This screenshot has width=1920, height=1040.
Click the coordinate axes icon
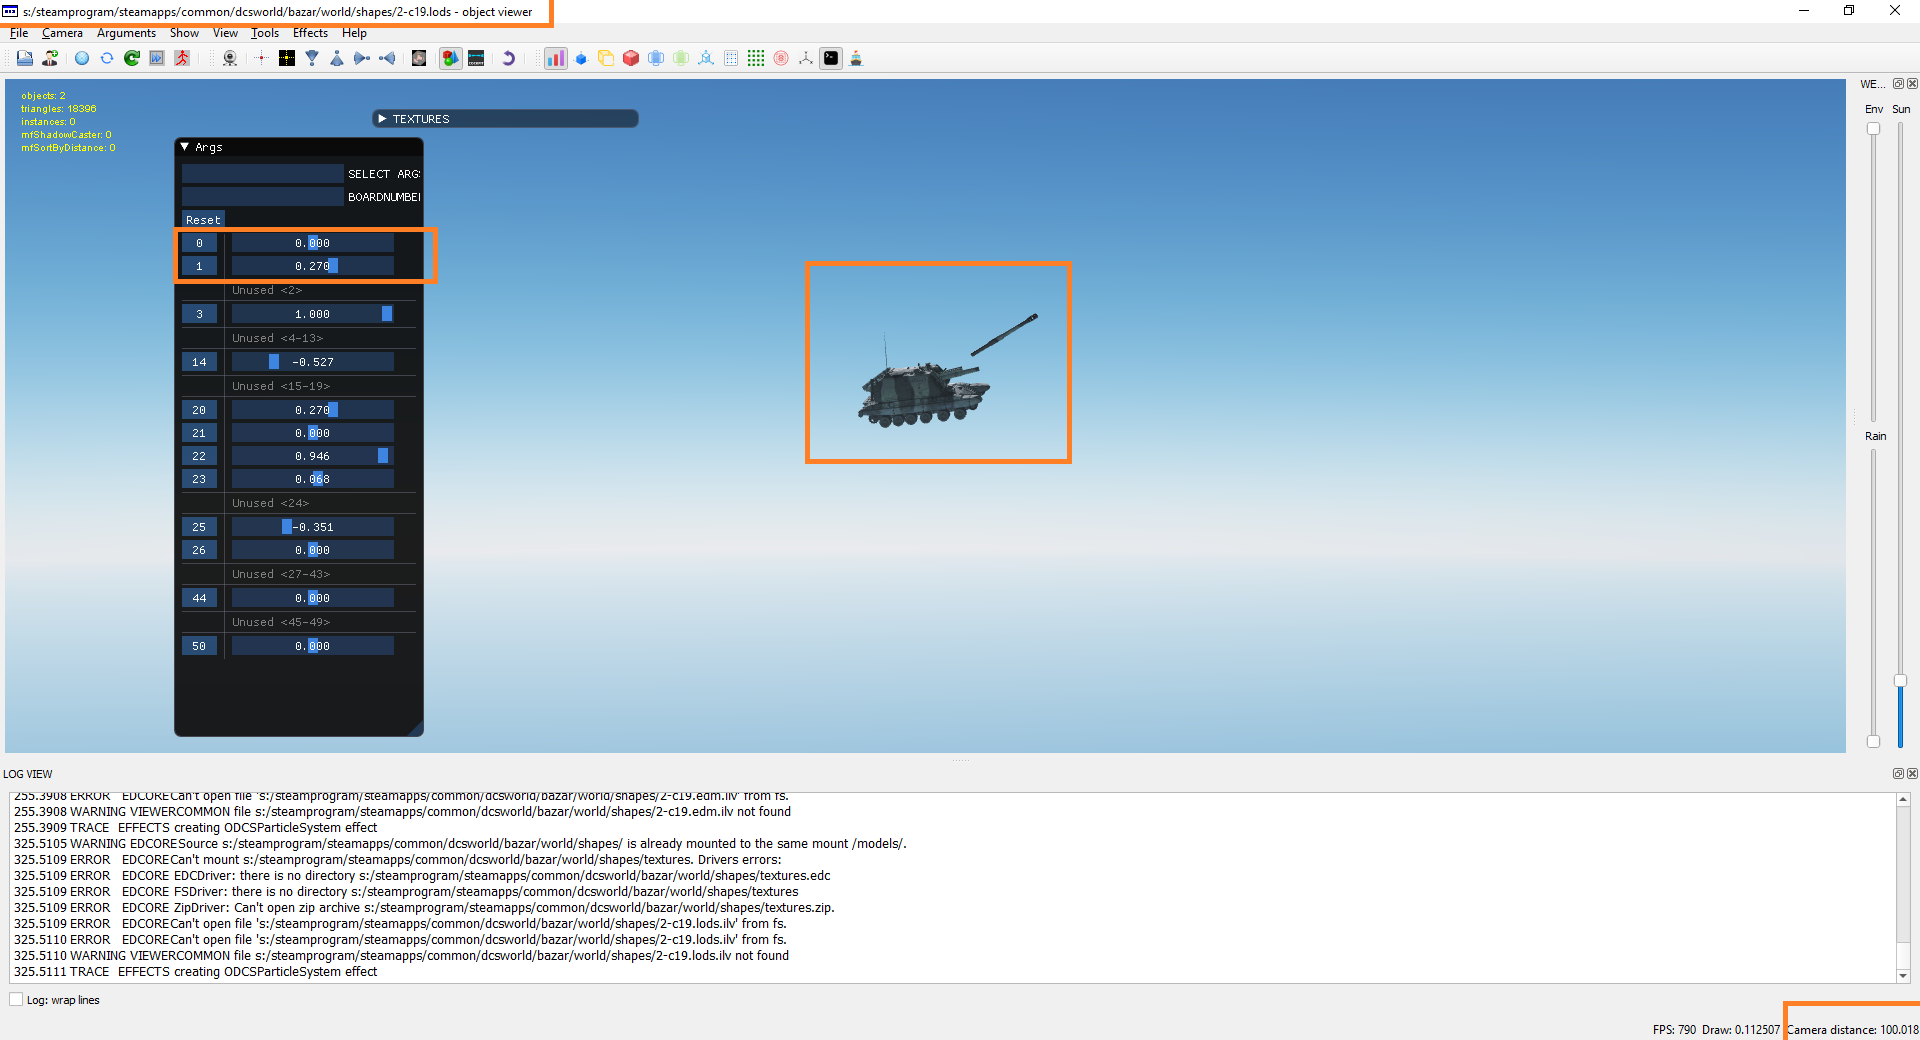(x=806, y=58)
